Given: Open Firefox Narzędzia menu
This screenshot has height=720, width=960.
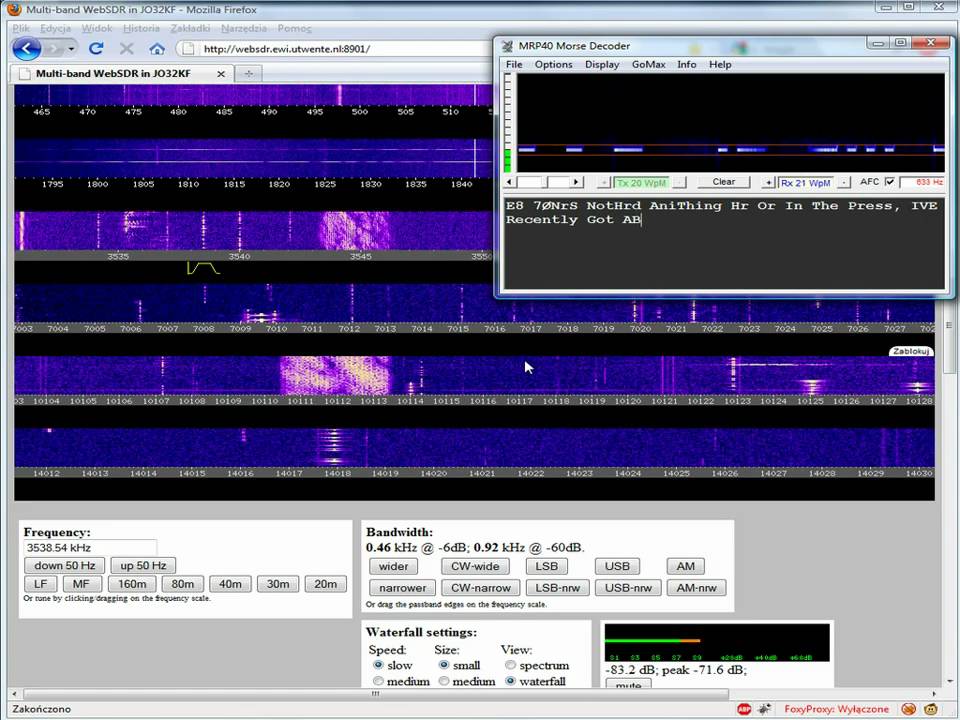Looking at the screenshot, I should pos(244,28).
